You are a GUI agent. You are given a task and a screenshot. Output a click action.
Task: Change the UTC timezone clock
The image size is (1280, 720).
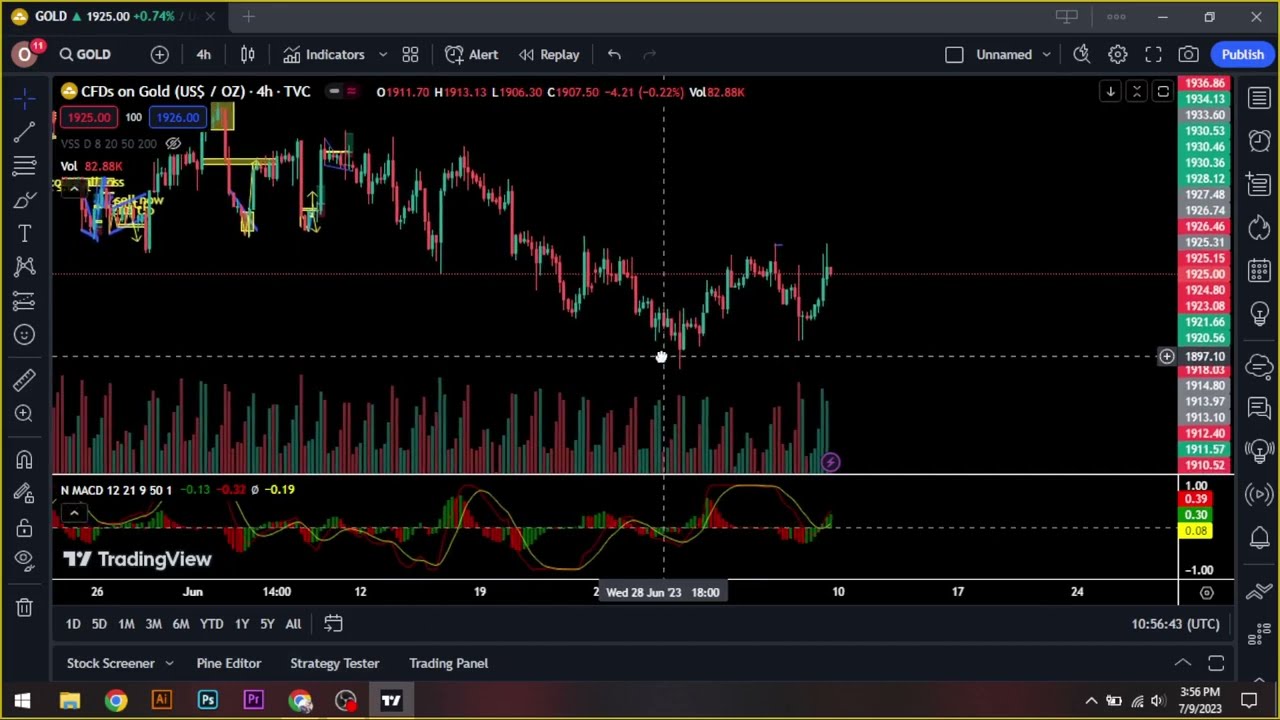point(1176,624)
